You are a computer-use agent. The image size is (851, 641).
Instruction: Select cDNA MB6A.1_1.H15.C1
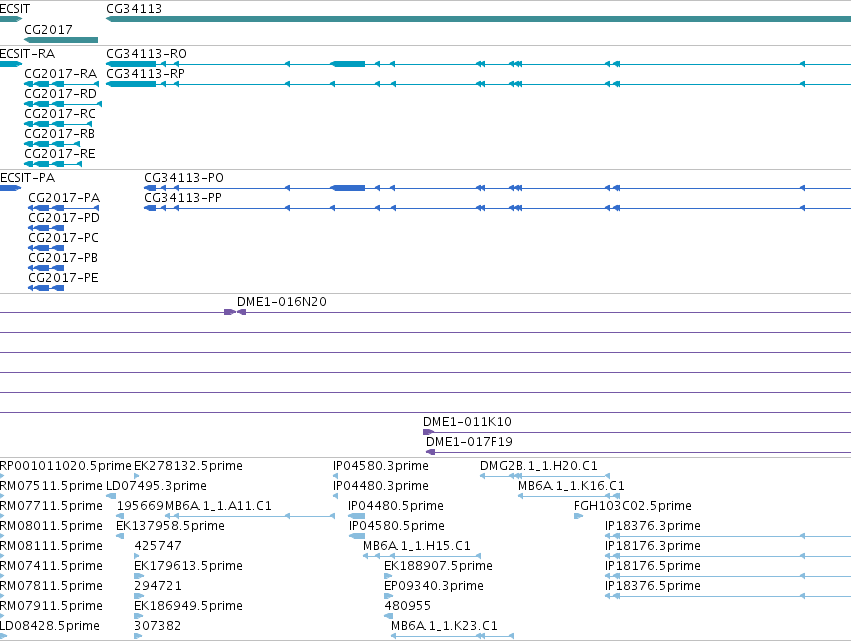[417, 546]
